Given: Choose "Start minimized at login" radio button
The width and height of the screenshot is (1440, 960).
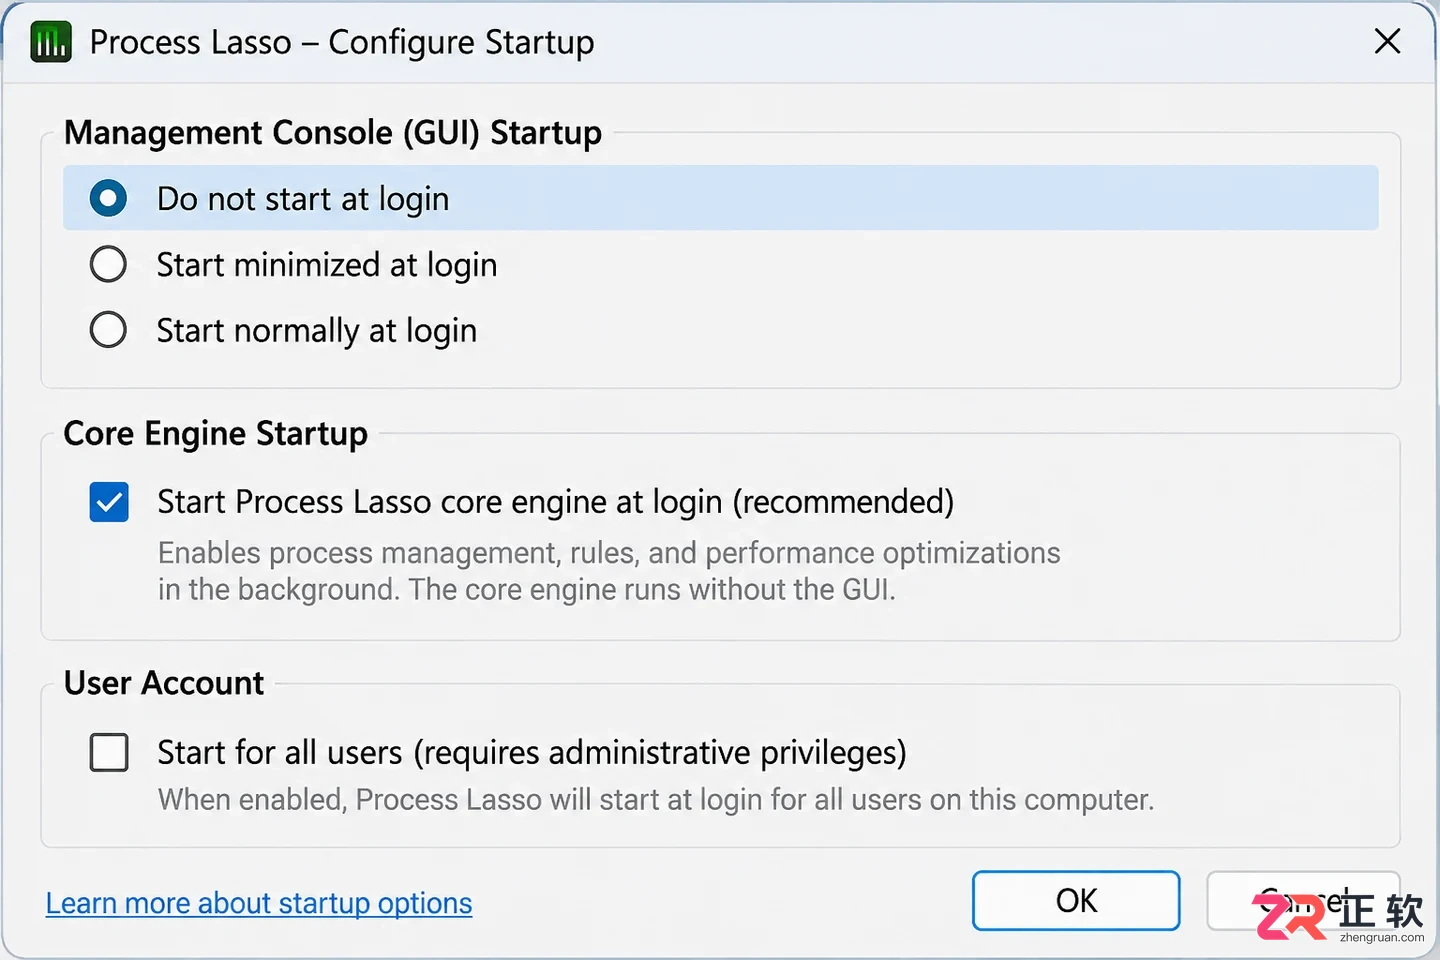Looking at the screenshot, I should pyautogui.click(x=108, y=265).
